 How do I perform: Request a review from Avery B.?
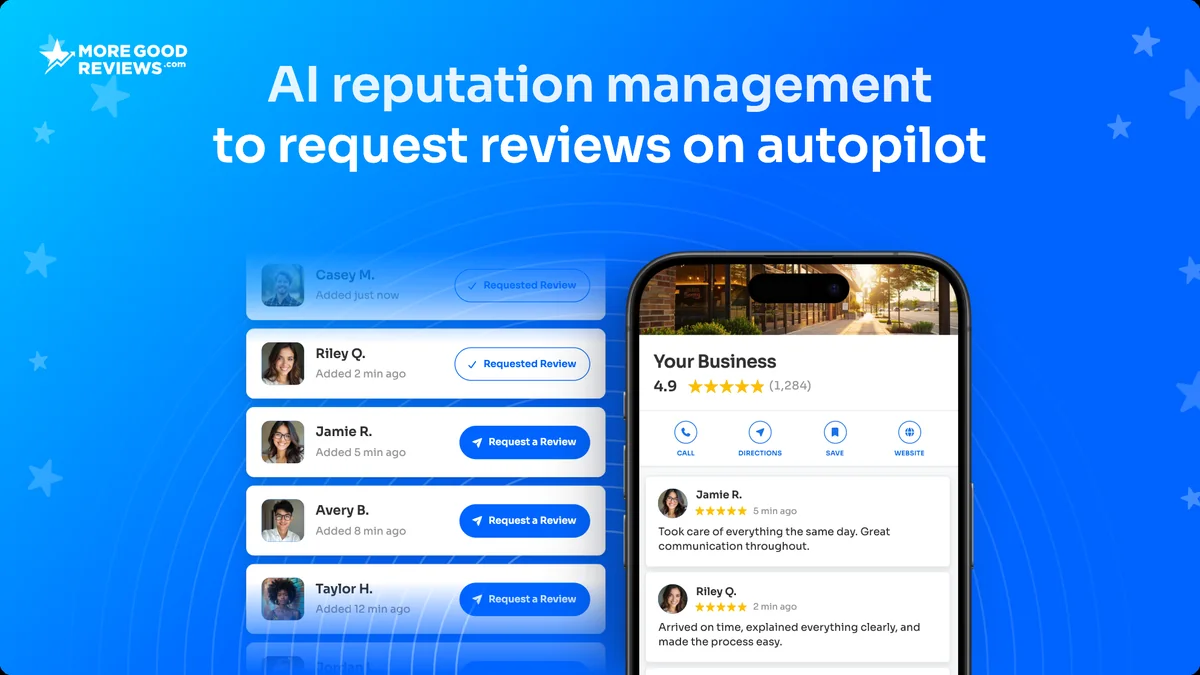(525, 520)
